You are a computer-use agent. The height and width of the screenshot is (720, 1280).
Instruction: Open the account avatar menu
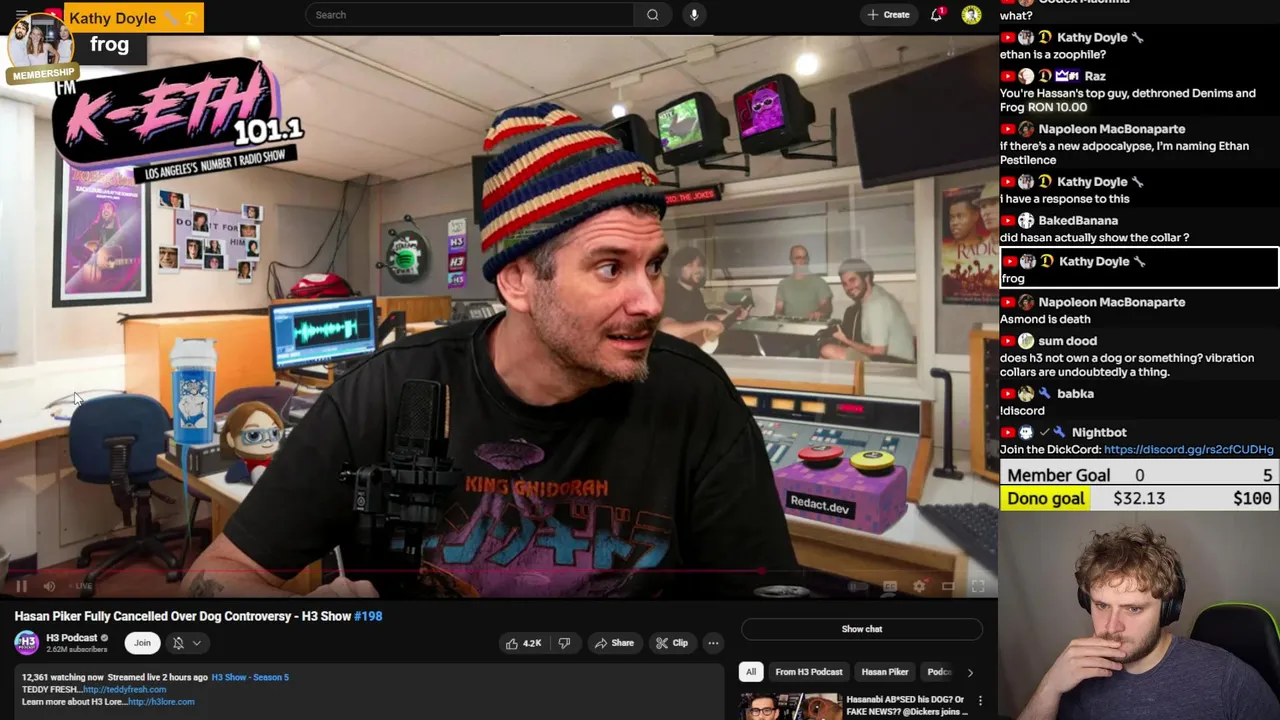pyautogui.click(x=971, y=15)
